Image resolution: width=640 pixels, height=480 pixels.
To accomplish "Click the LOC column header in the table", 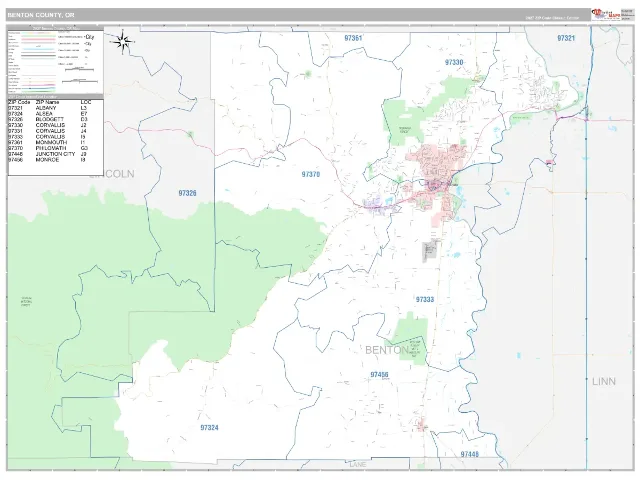I will click(85, 102).
